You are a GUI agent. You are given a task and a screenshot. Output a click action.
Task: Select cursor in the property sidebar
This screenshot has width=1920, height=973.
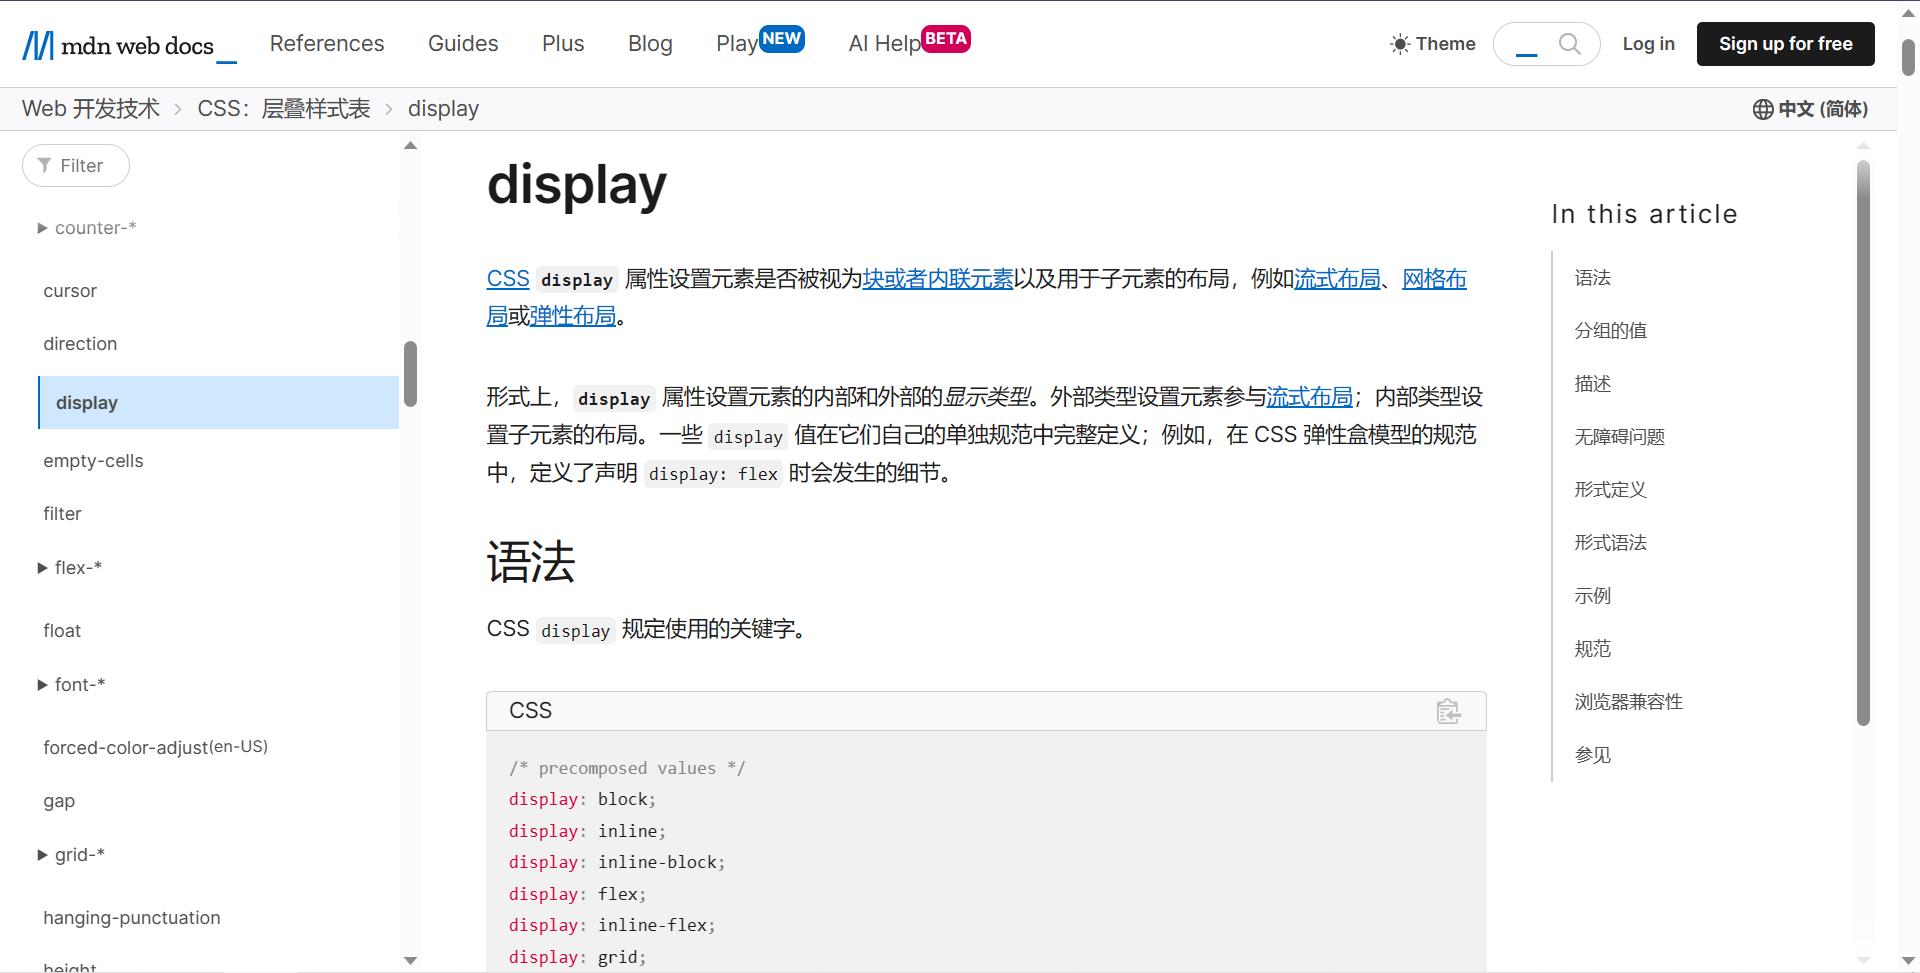[x=70, y=291]
